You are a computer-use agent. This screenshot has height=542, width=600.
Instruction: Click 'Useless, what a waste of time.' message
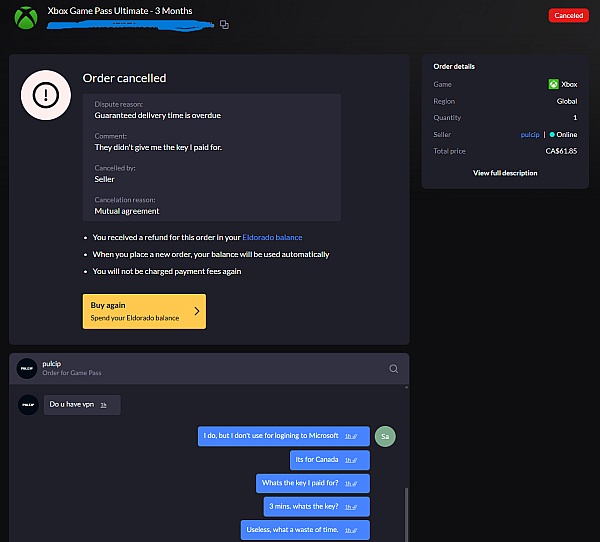[305, 530]
